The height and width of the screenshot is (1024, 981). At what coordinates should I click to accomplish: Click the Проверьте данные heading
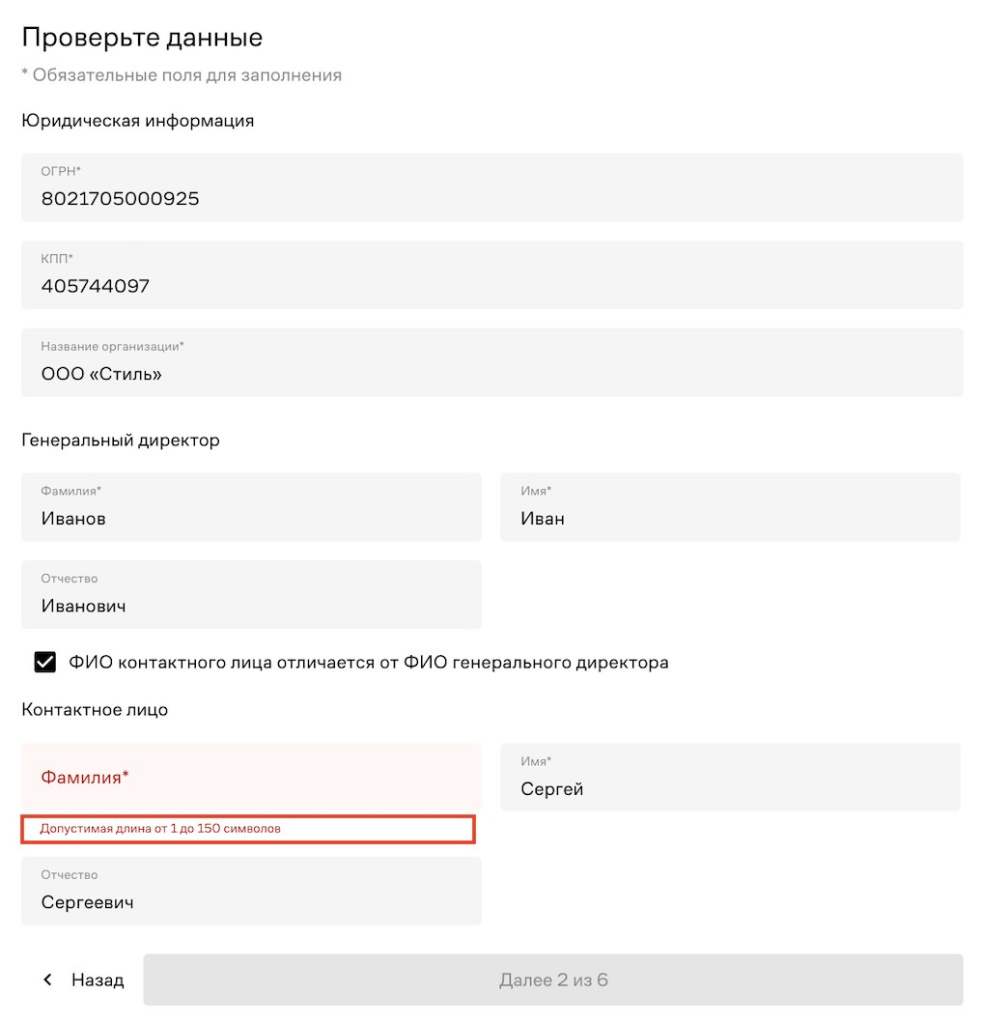[x=142, y=38]
